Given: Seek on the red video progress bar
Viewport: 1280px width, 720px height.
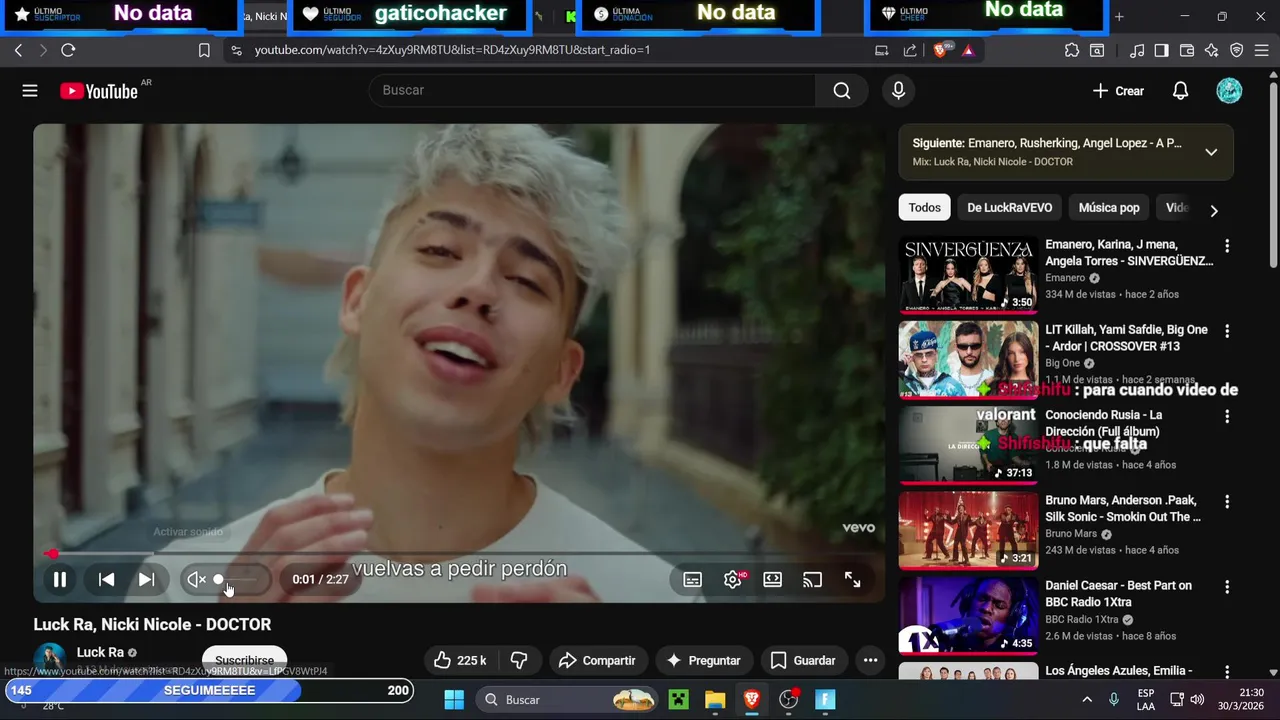Looking at the screenshot, I should pos(459,553).
